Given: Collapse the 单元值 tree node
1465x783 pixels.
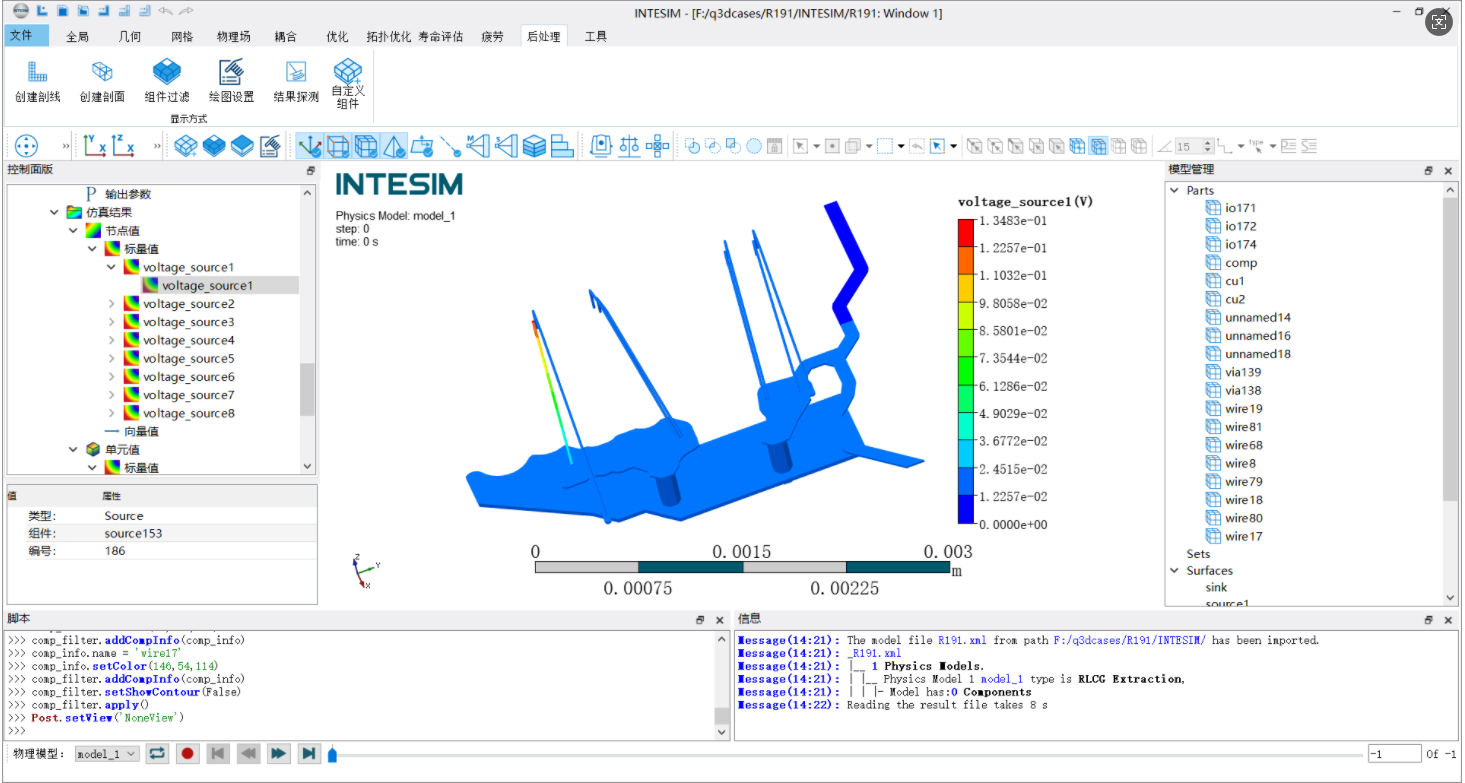Looking at the screenshot, I should (x=73, y=450).
